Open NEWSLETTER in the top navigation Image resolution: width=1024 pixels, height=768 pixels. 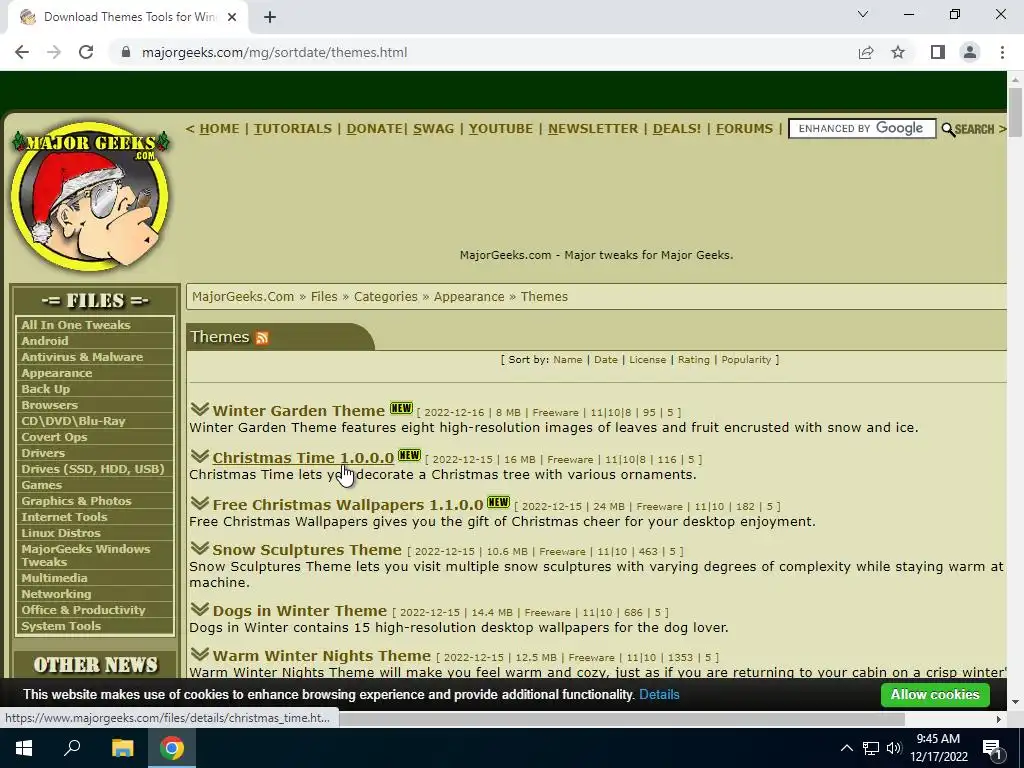pyautogui.click(x=593, y=129)
